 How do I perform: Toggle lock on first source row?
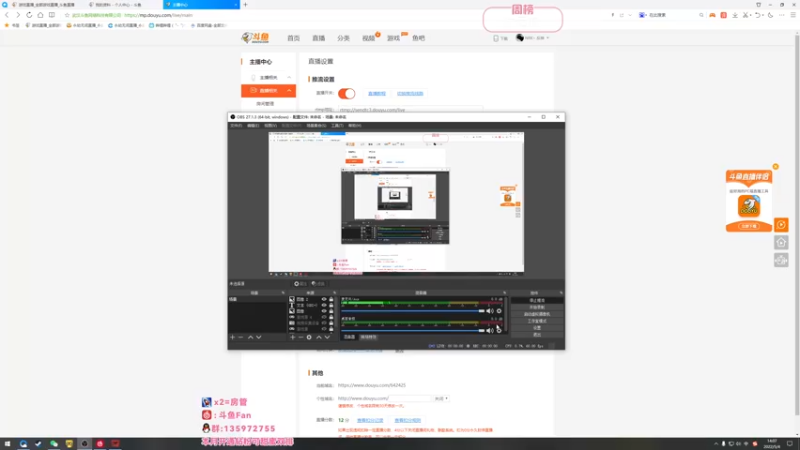coord(331,299)
